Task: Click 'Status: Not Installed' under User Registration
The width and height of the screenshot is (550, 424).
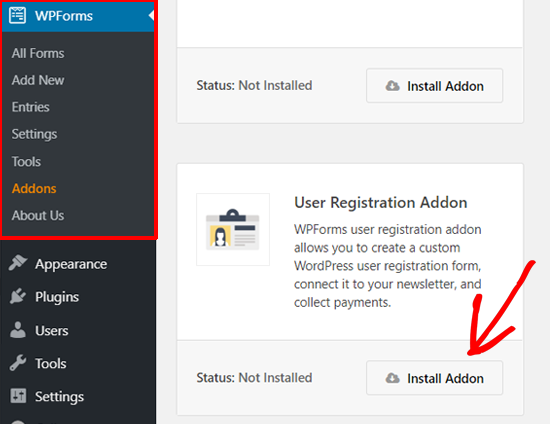Action: pos(254,378)
